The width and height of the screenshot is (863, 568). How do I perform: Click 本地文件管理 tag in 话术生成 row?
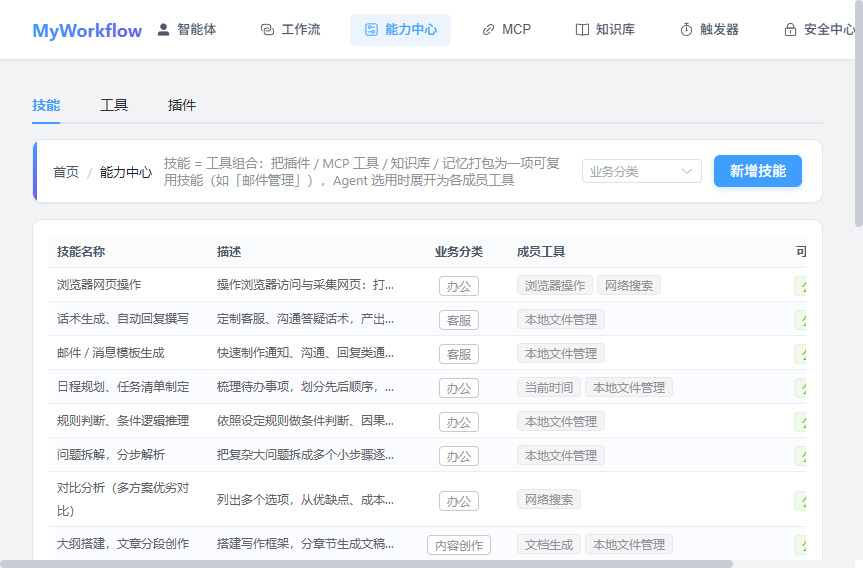click(561, 319)
